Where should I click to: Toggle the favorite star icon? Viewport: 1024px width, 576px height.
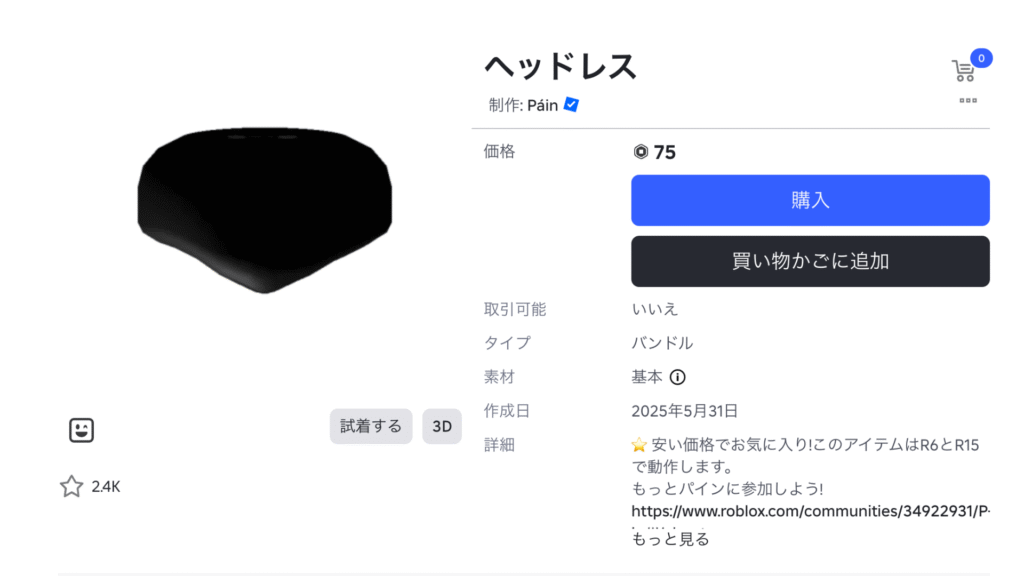(x=71, y=487)
